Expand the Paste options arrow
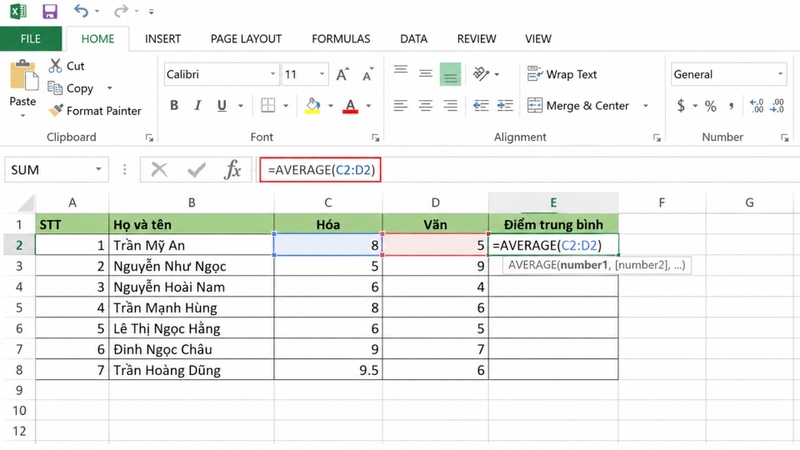This screenshot has height=450, width=800. 22,116
